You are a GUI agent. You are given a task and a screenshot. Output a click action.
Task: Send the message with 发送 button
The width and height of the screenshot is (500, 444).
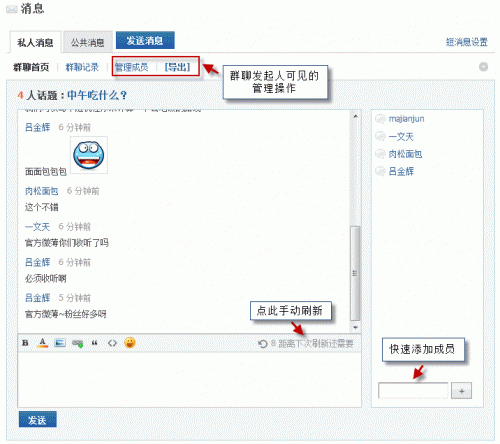pos(37,420)
